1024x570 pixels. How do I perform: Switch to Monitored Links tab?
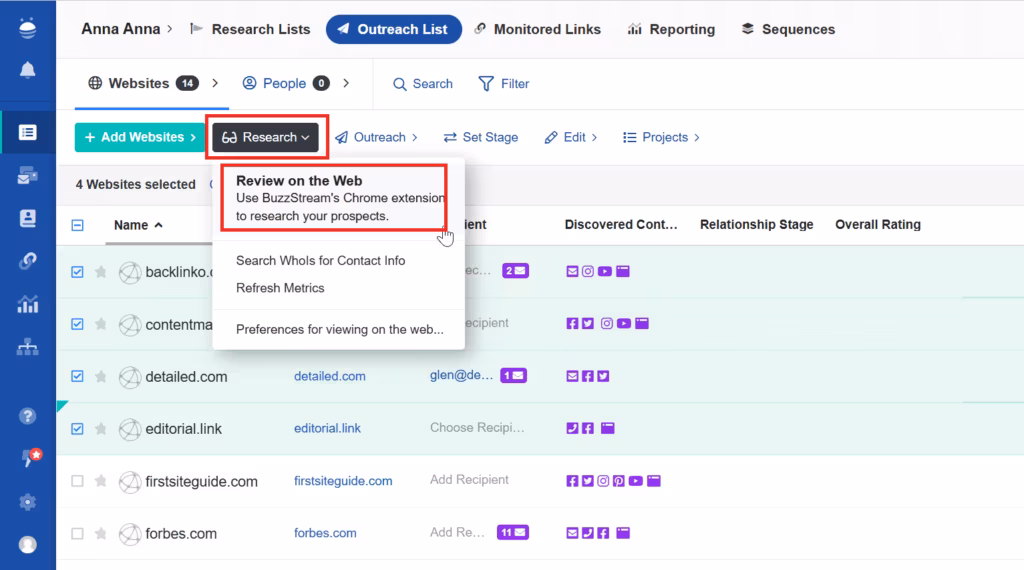(x=537, y=29)
